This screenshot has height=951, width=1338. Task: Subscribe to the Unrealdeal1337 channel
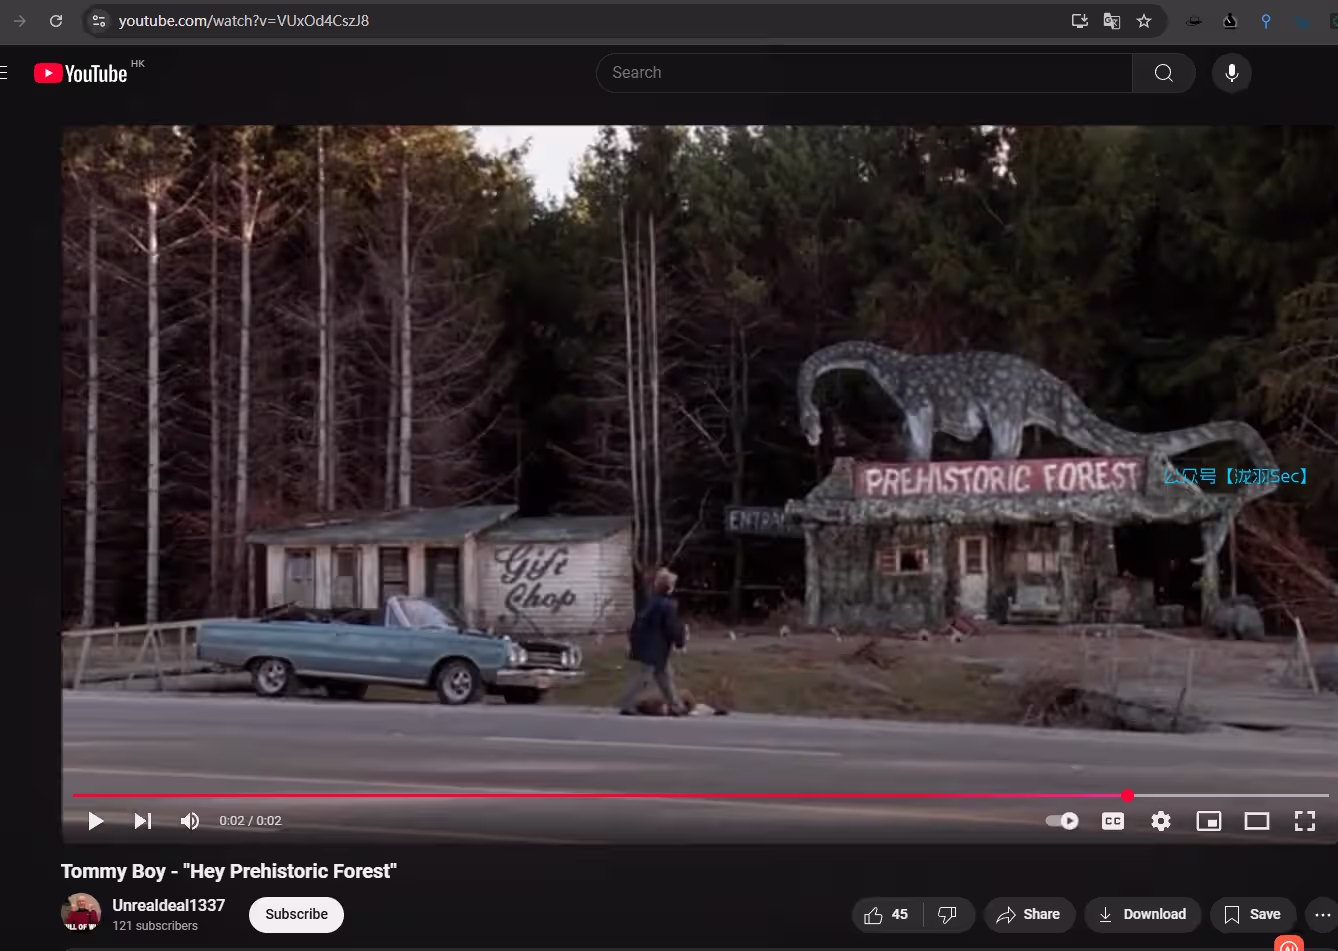pyautogui.click(x=296, y=915)
